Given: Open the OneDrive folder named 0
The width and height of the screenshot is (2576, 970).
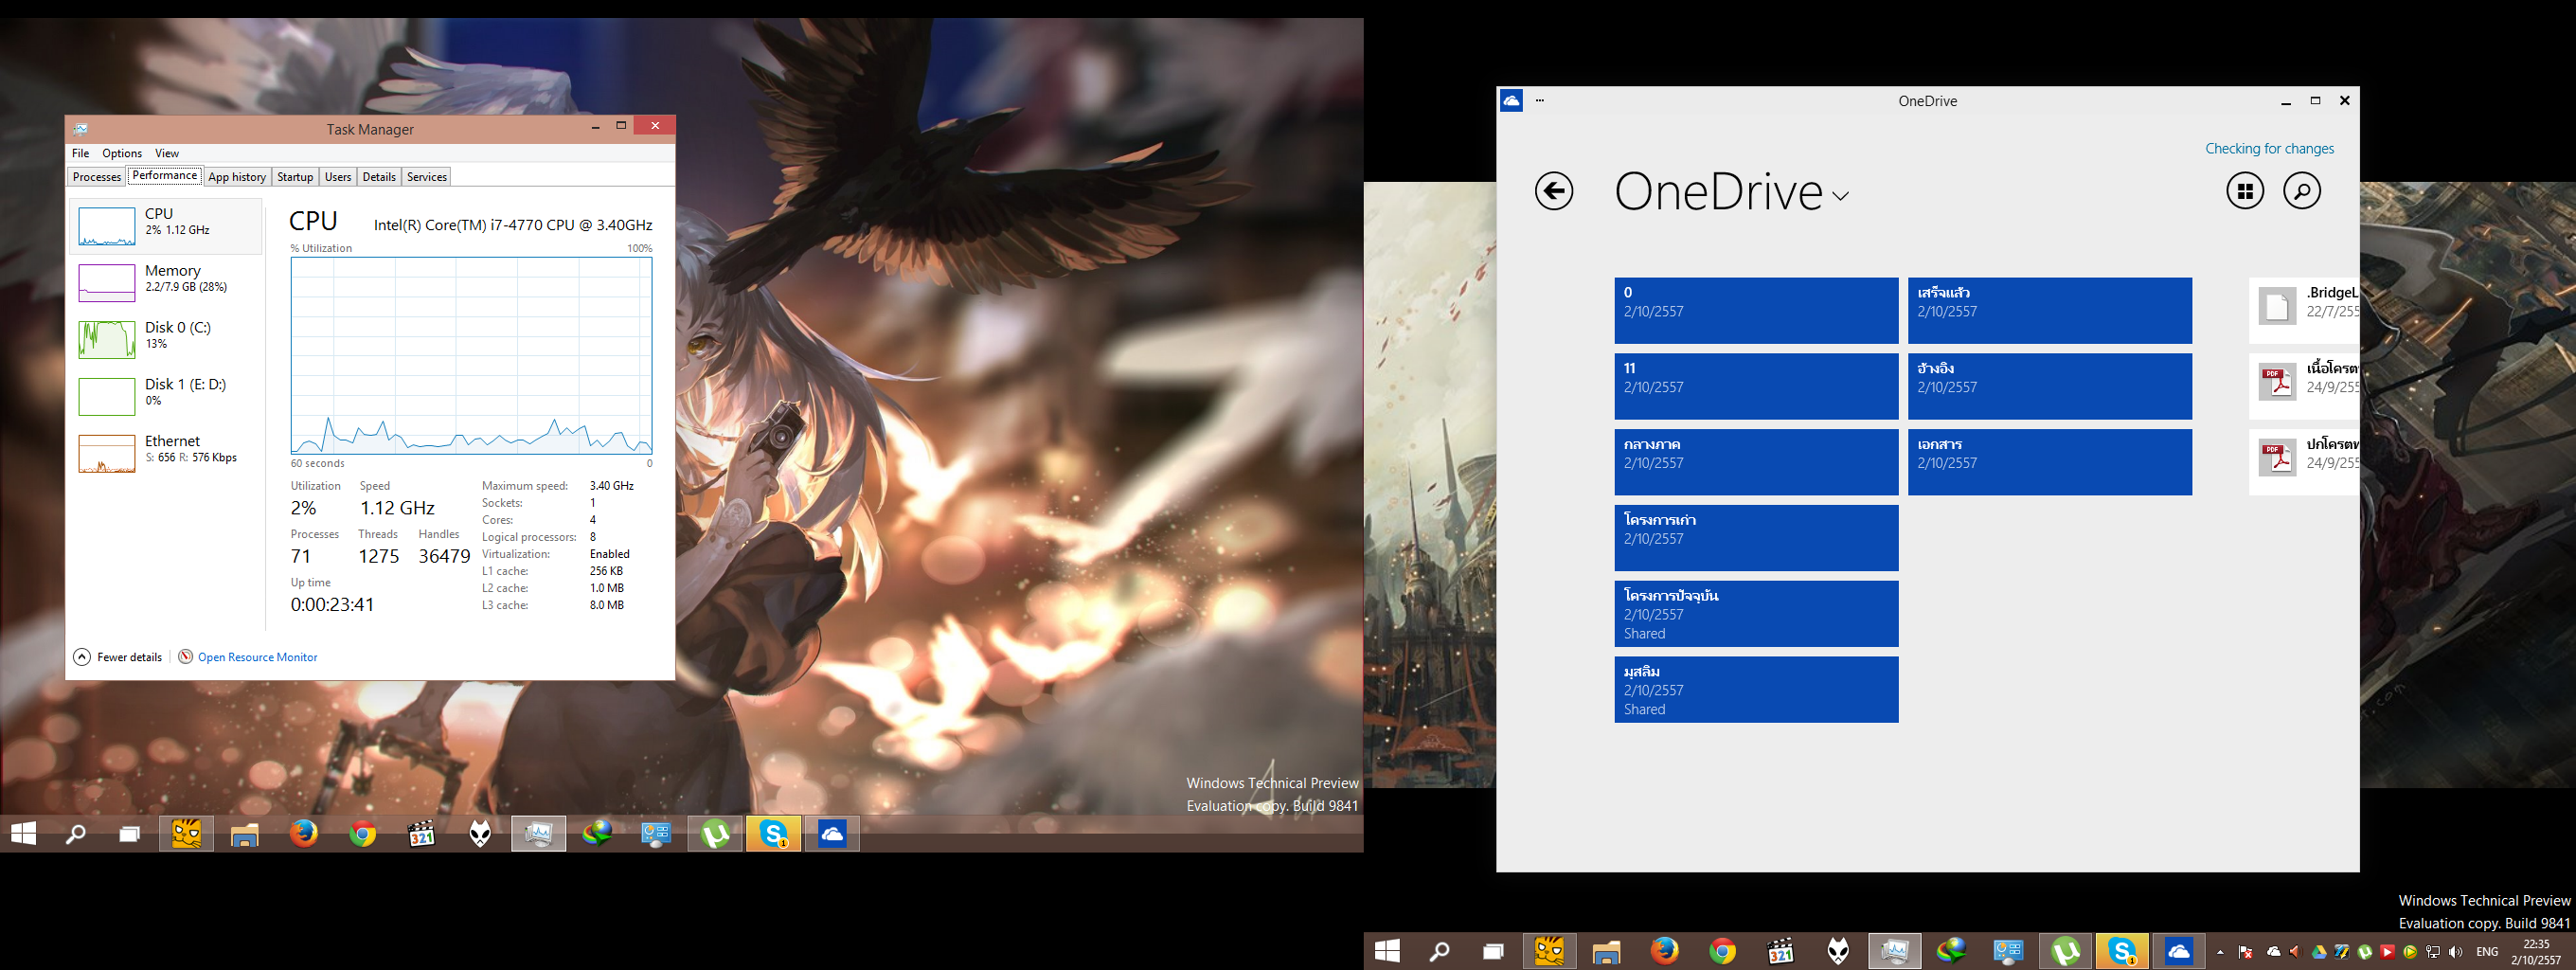Looking at the screenshot, I should pos(1756,311).
